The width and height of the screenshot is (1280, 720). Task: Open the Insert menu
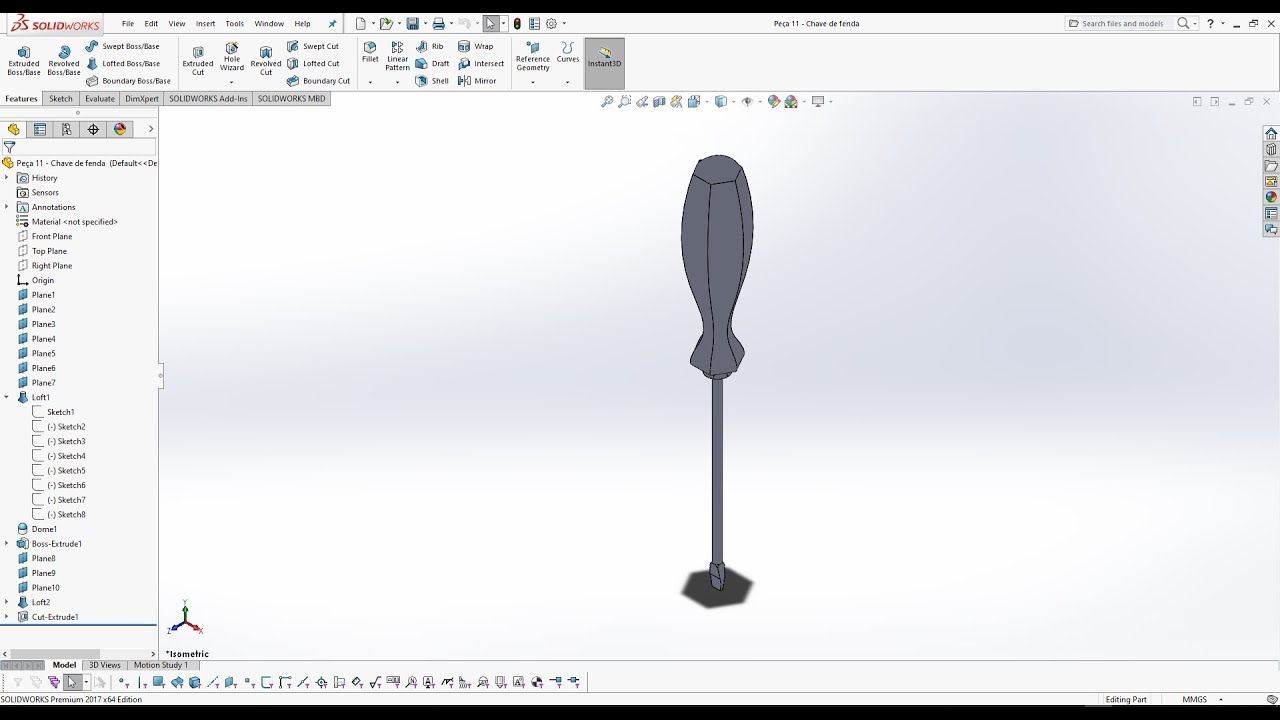point(205,23)
